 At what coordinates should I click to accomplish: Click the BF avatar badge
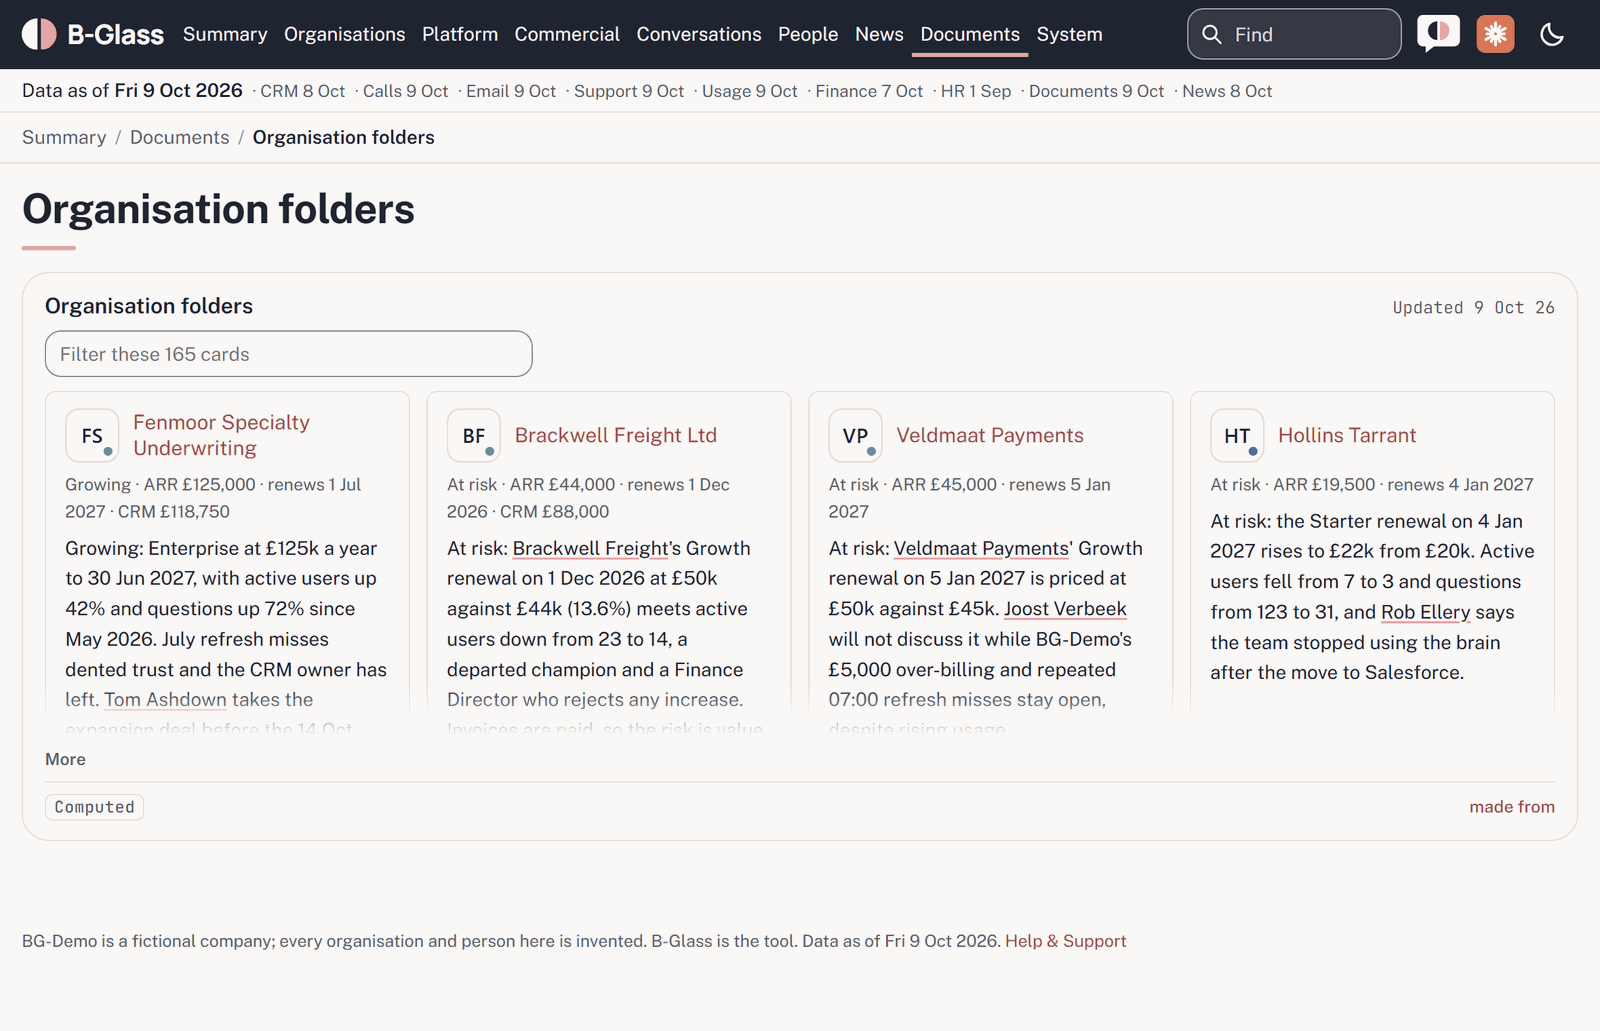pos(474,435)
